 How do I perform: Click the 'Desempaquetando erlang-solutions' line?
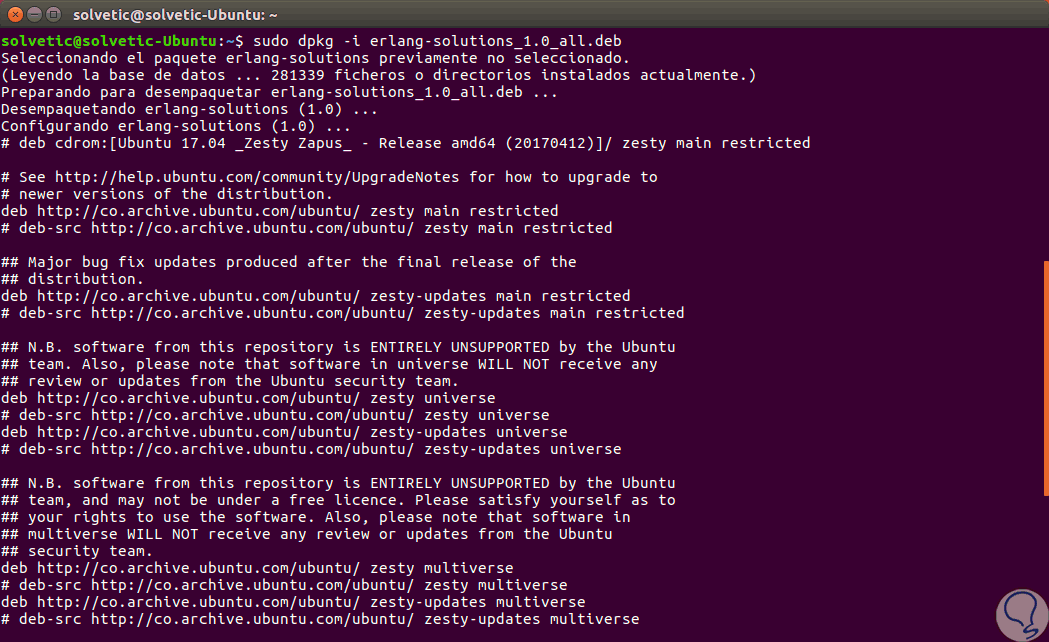[189, 109]
